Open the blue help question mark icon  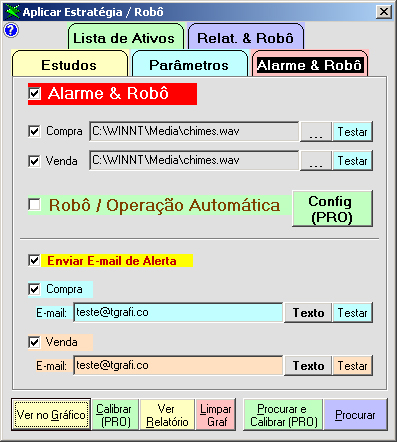11,30
